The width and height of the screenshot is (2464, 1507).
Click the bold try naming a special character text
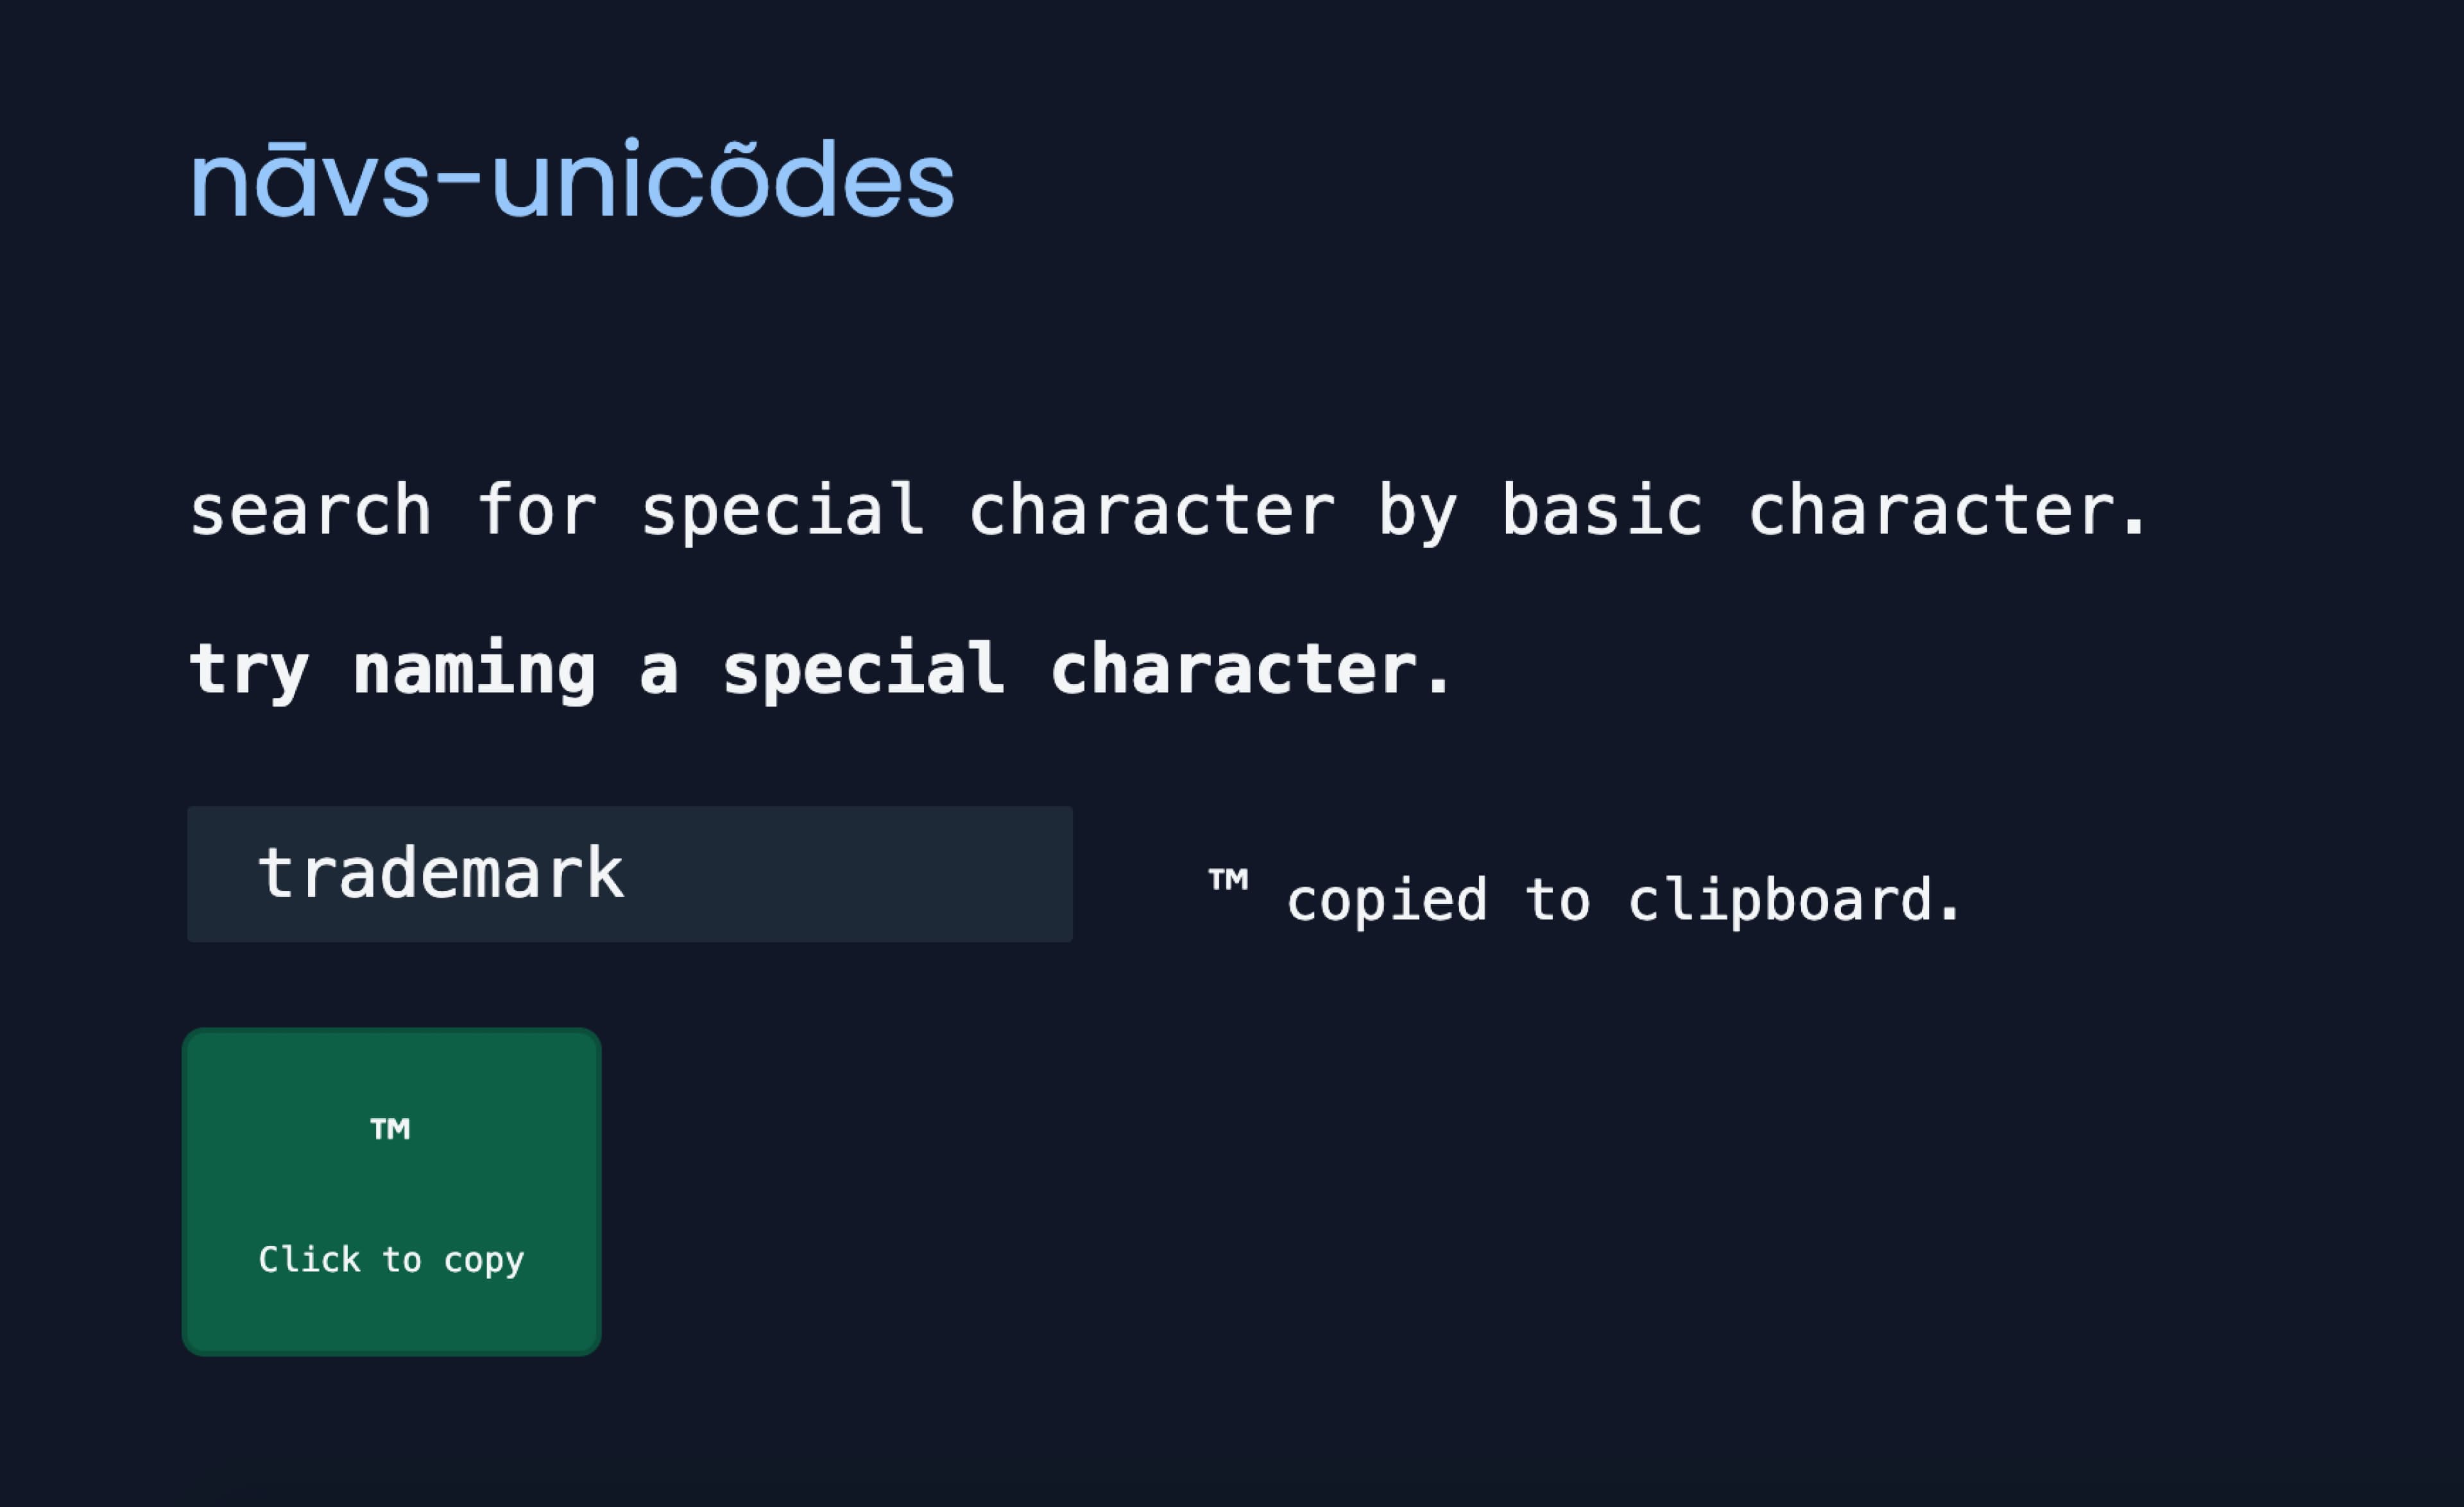[820, 669]
